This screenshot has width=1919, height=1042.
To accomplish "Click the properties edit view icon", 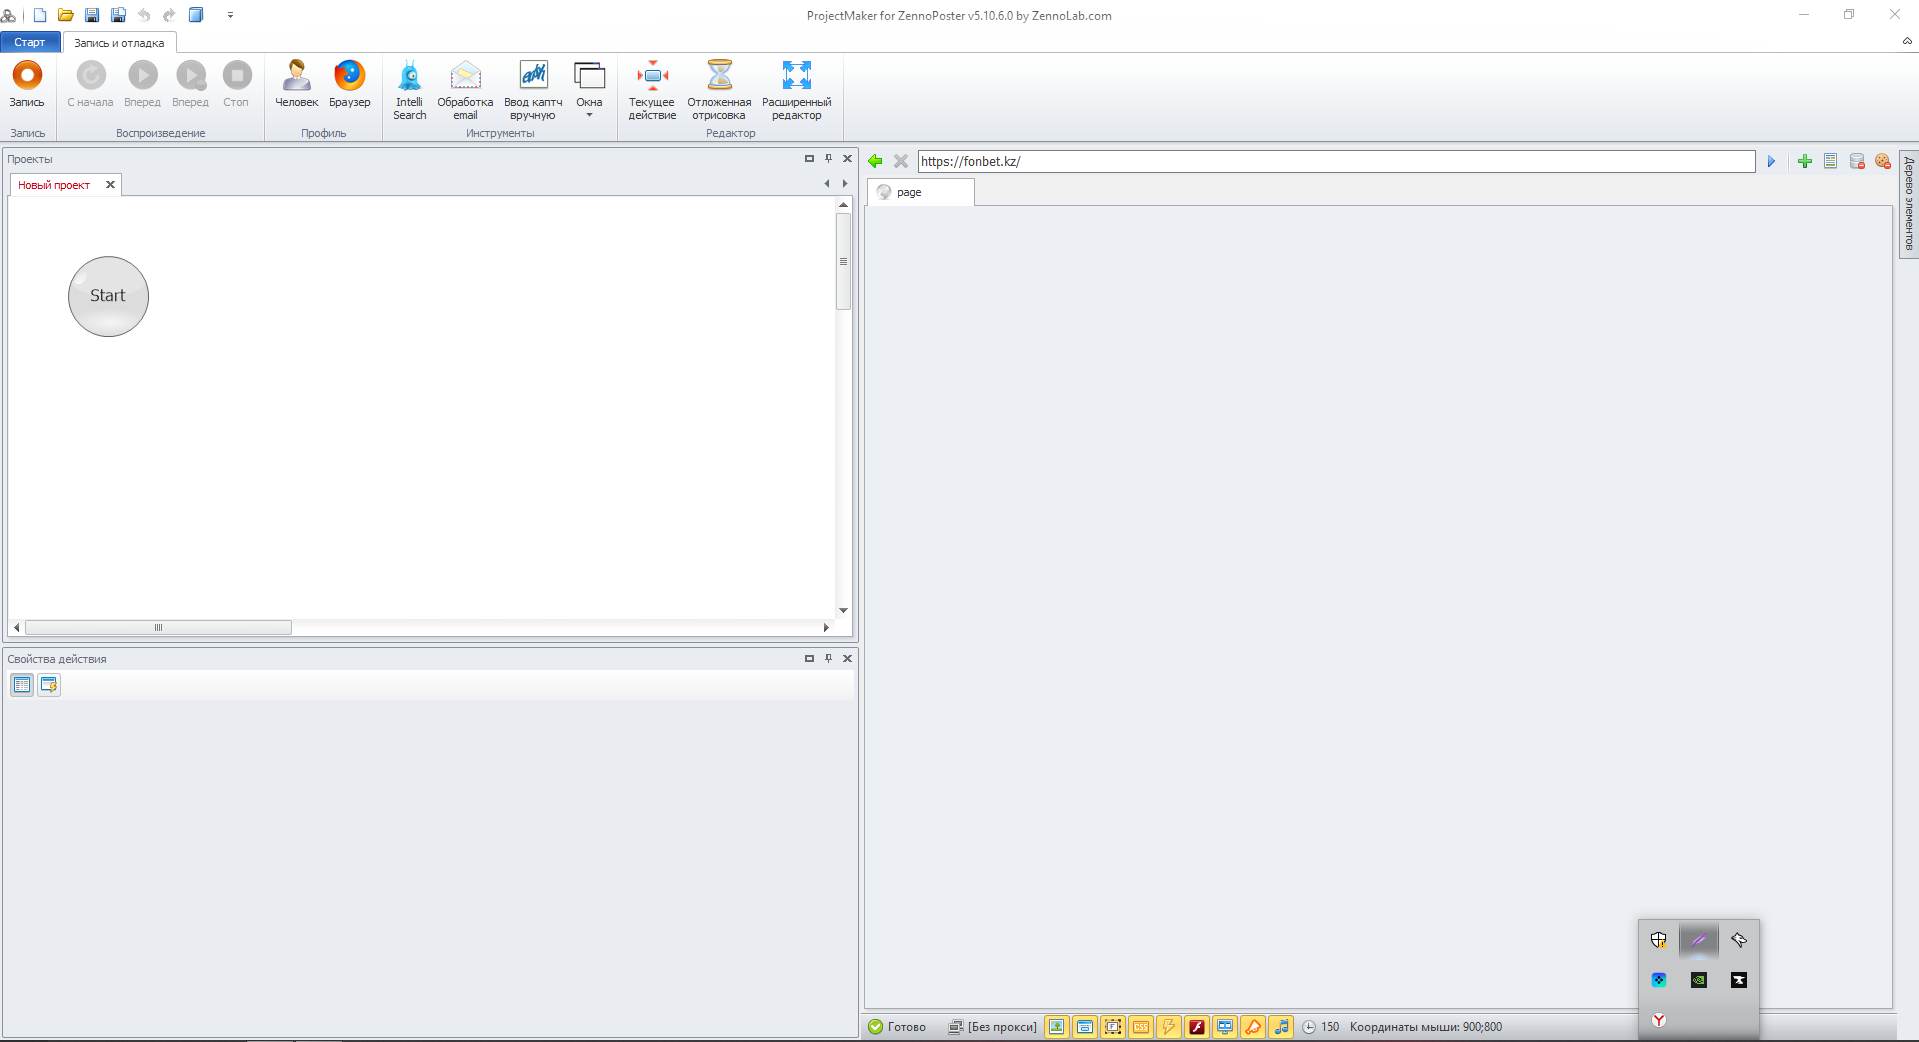I will (x=49, y=685).
